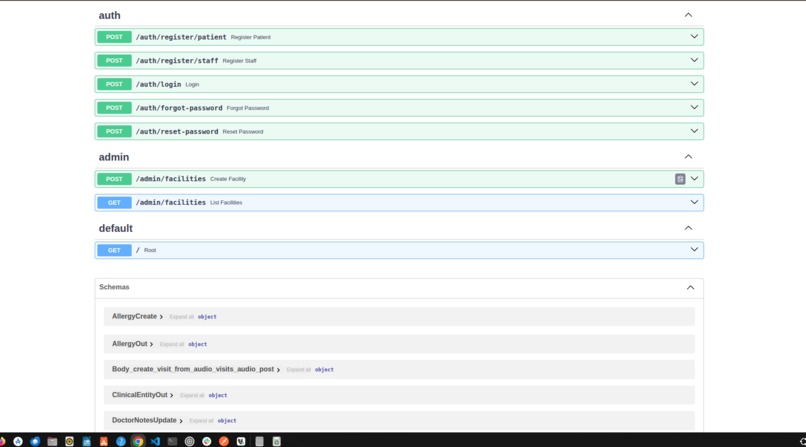
Task: Expand the /auth/register/staff endpoint arrow
Action: click(694, 60)
